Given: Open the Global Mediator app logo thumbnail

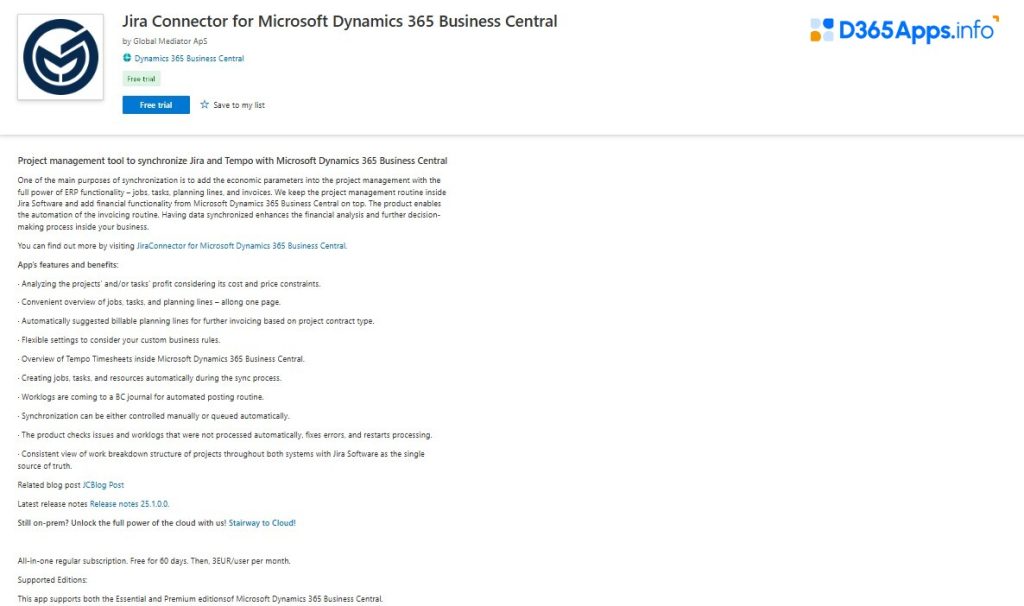Looking at the screenshot, I should 60,57.
